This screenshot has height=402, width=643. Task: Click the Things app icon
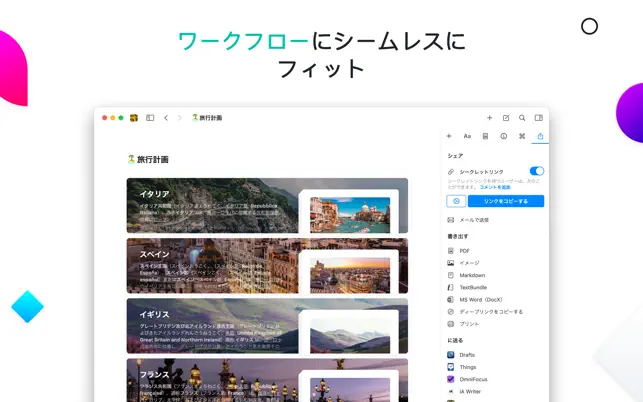click(451, 367)
